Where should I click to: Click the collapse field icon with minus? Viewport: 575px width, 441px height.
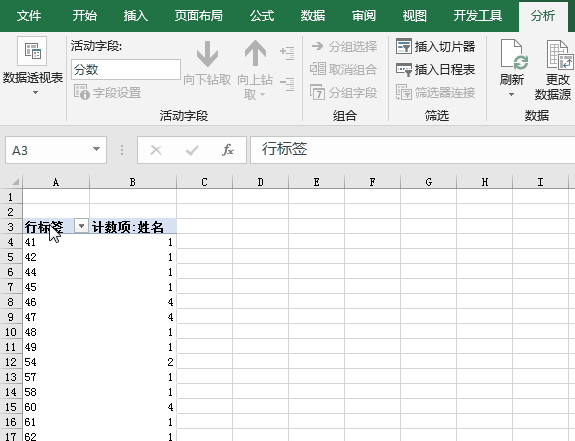[x=287, y=84]
